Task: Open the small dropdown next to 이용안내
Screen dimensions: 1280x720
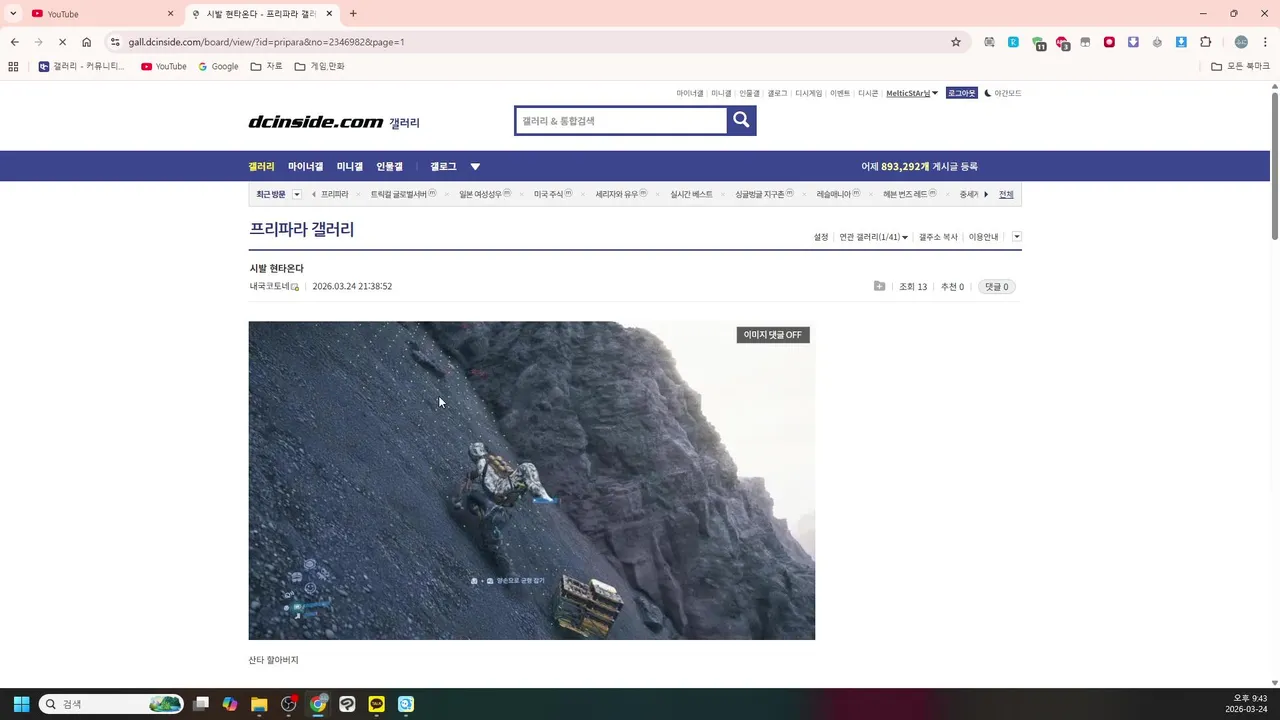Action: (x=1017, y=237)
